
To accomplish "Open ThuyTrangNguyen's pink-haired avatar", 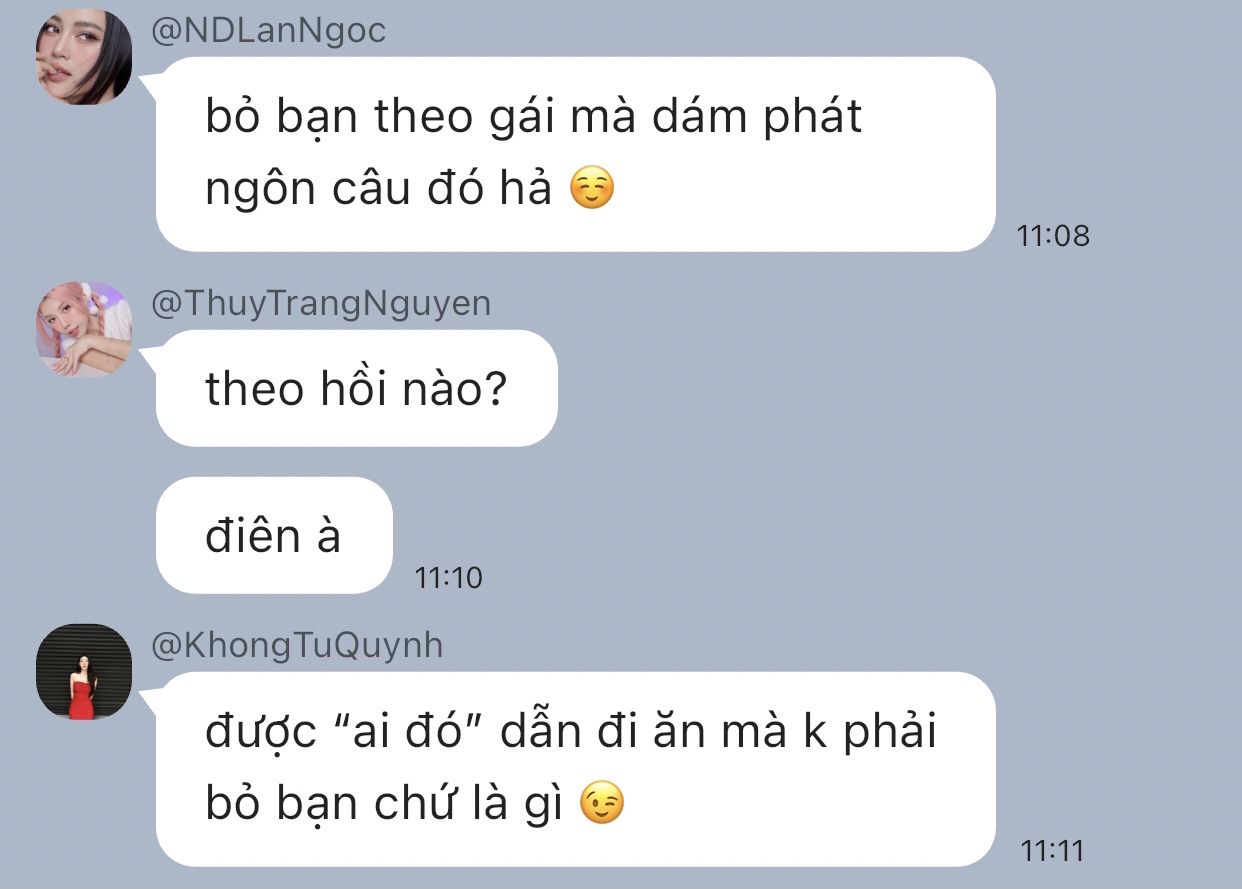I will [84, 329].
